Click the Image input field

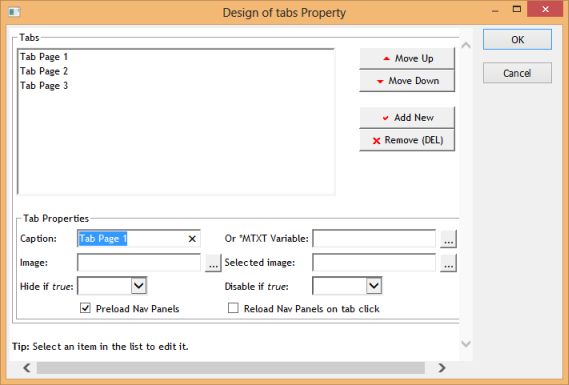[x=139, y=262]
